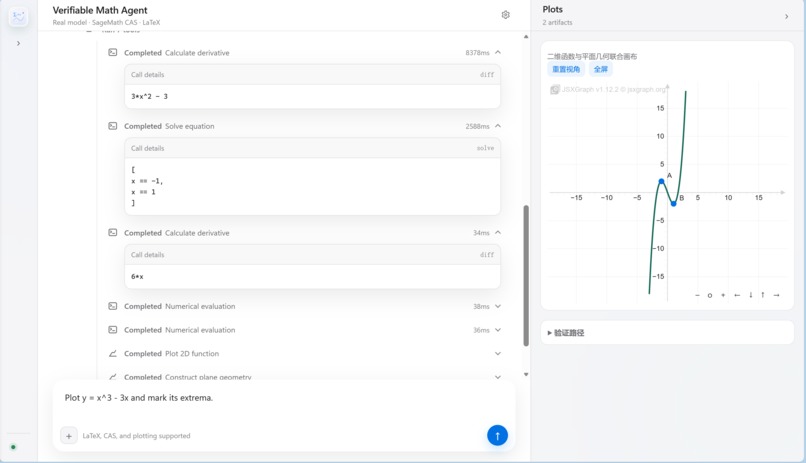Collapse the 34ms Calculate derivative details
Screen dimensions: 806x463
[x=498, y=233]
